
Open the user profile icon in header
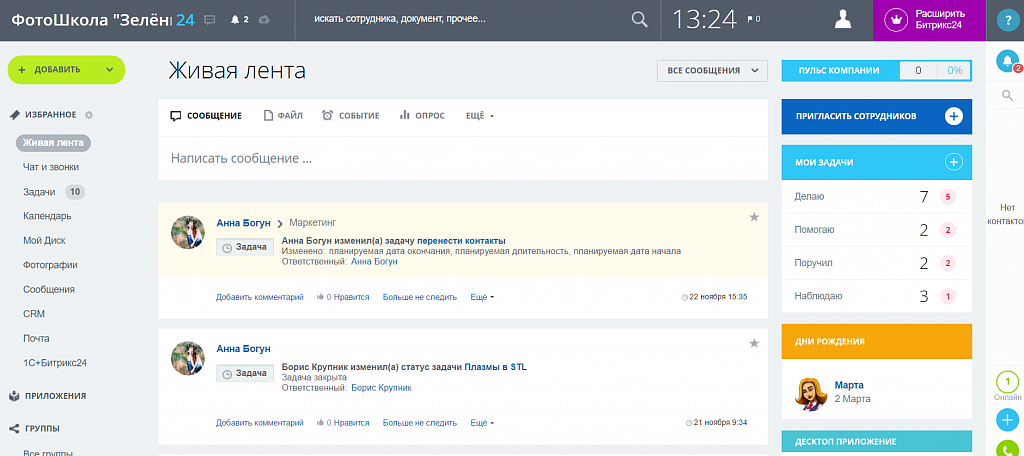tap(844, 19)
